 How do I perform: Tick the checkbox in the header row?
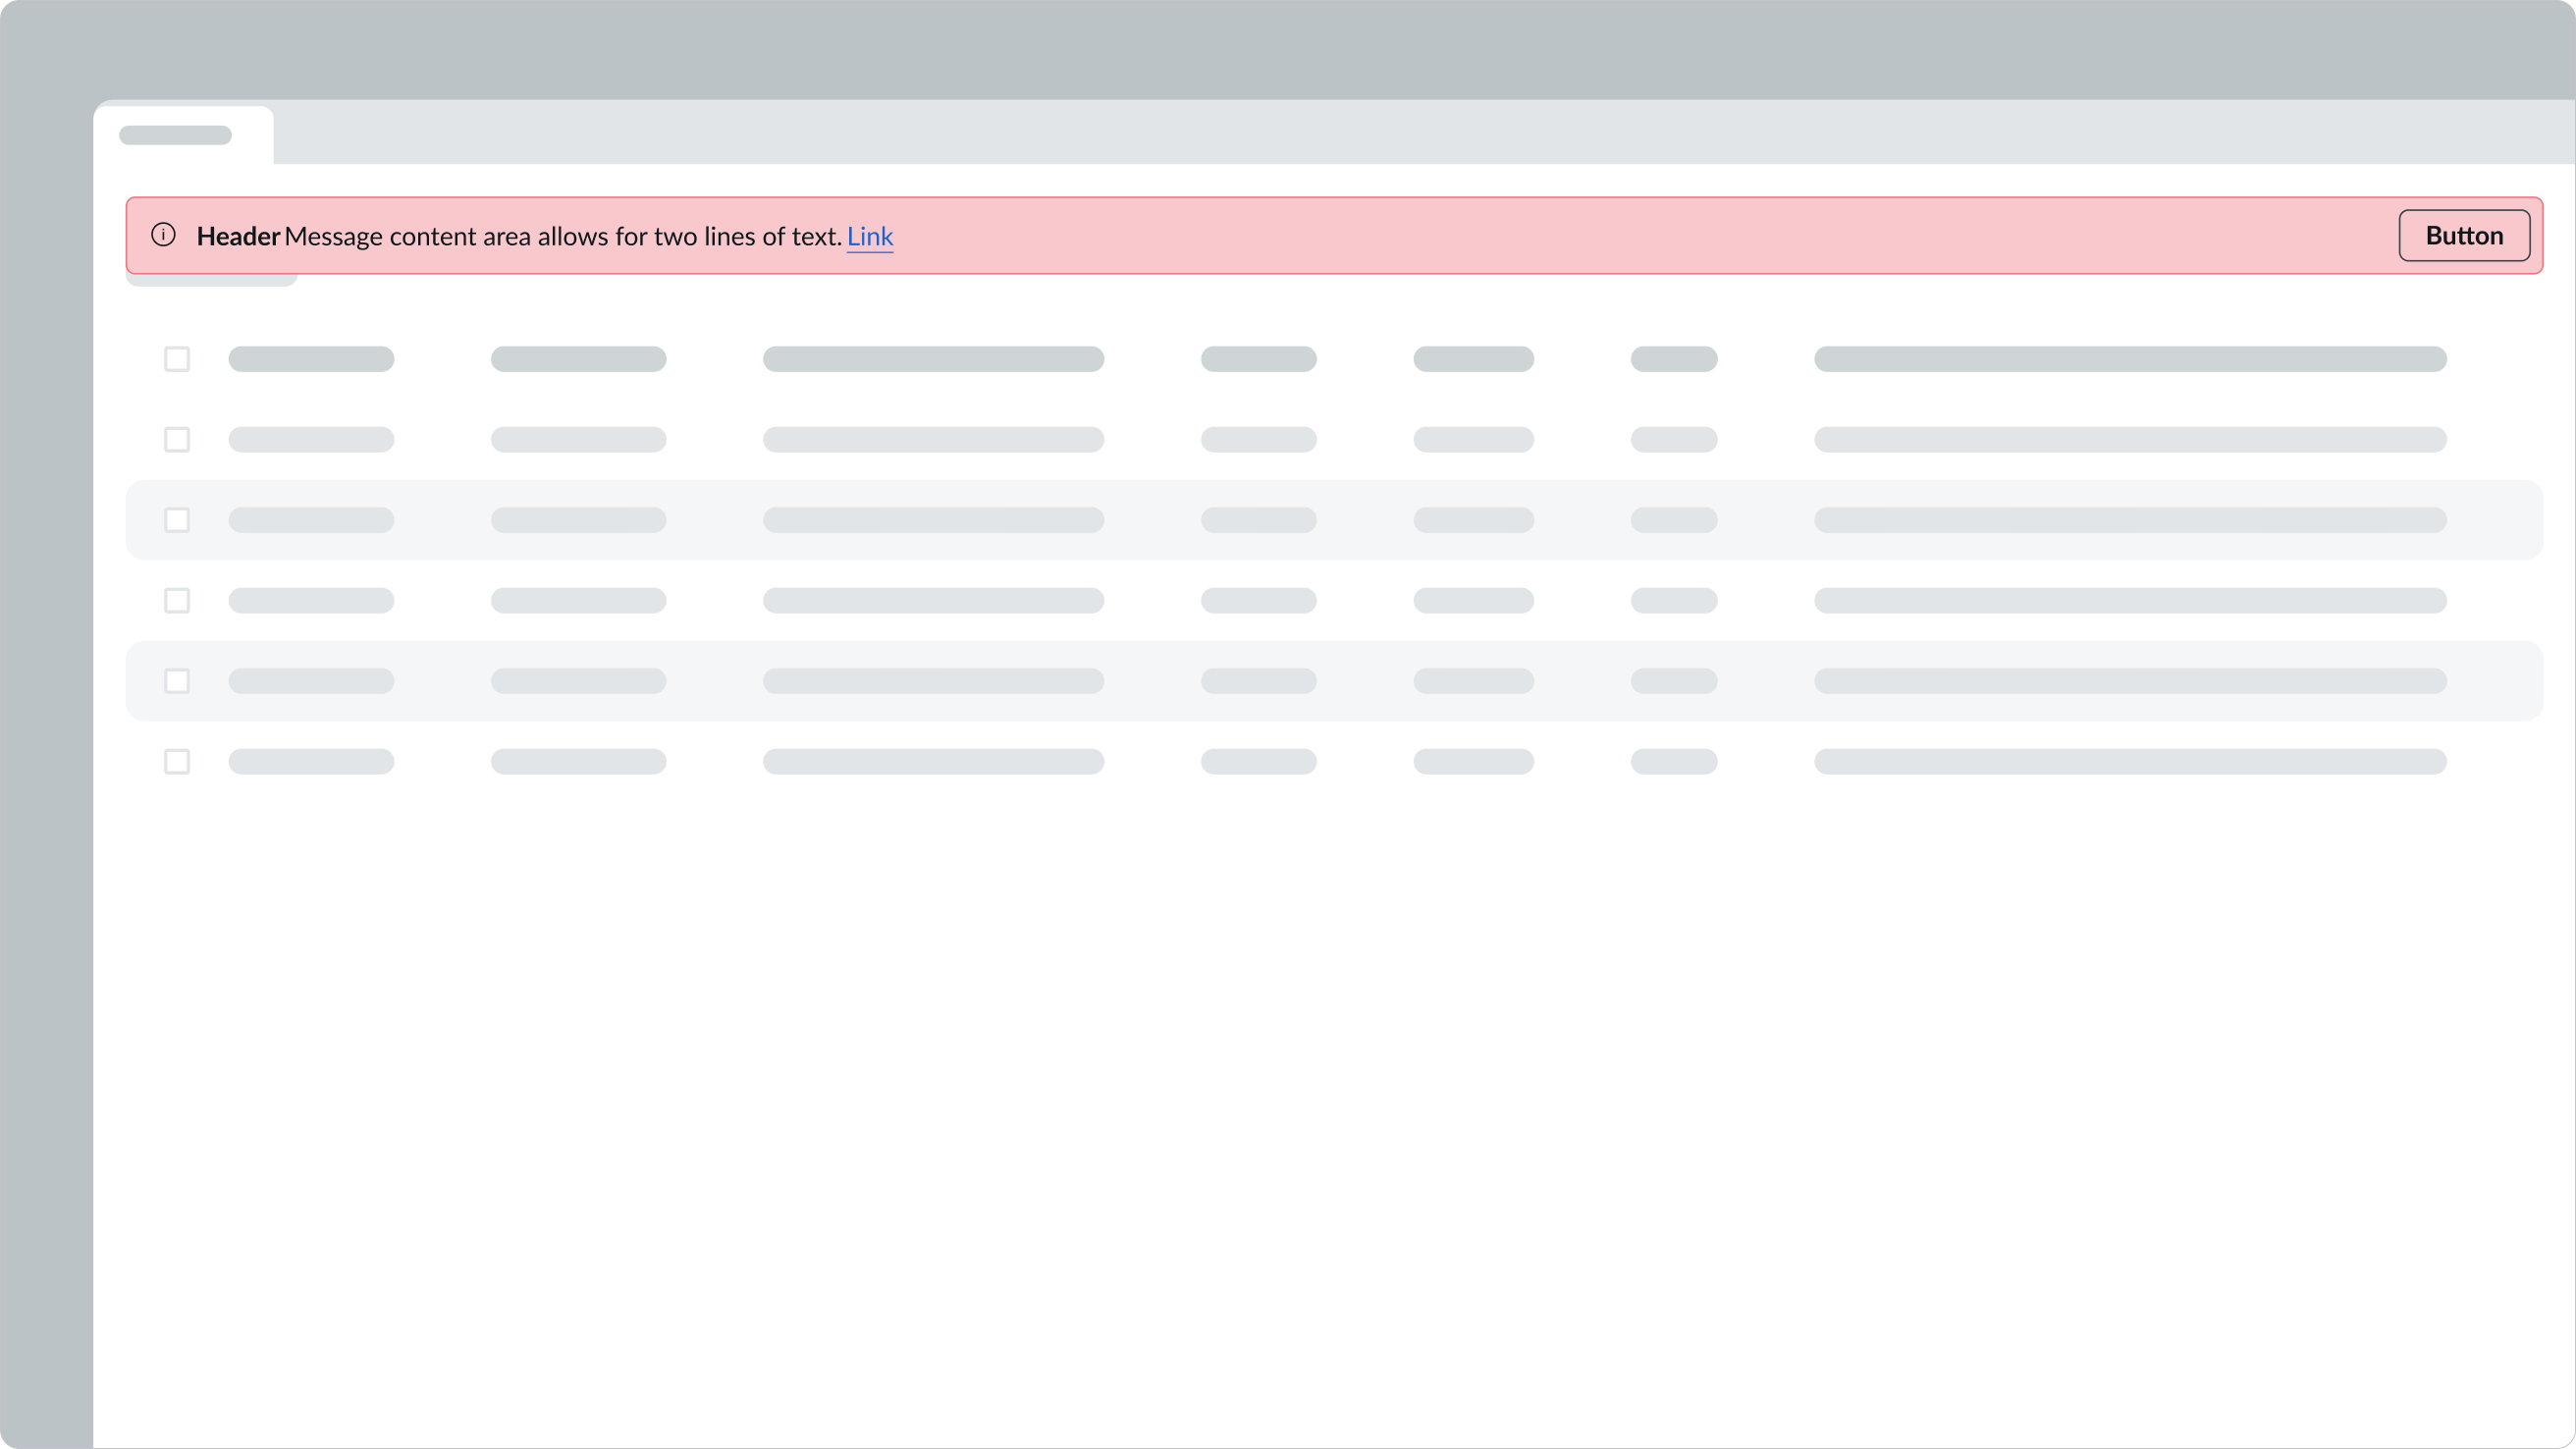click(x=177, y=359)
